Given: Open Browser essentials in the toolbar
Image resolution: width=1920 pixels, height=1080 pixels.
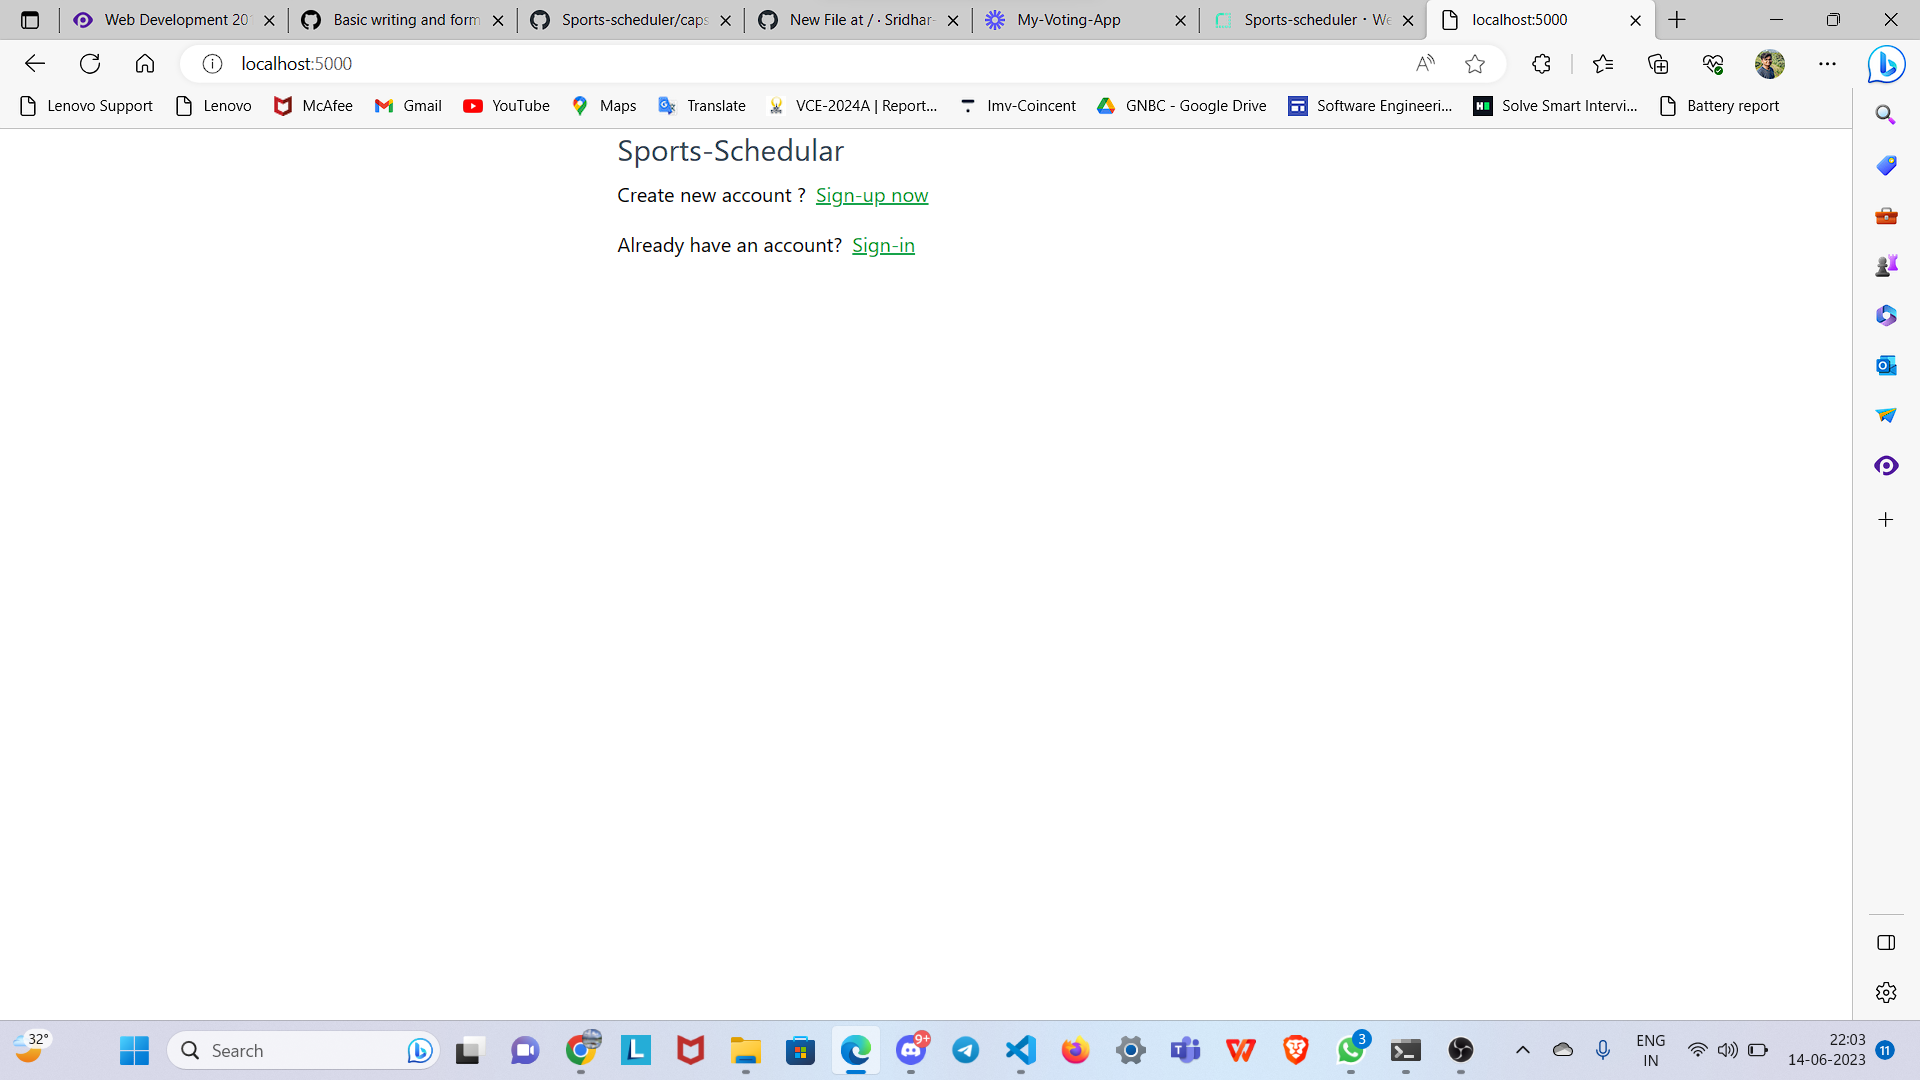Looking at the screenshot, I should point(1713,63).
